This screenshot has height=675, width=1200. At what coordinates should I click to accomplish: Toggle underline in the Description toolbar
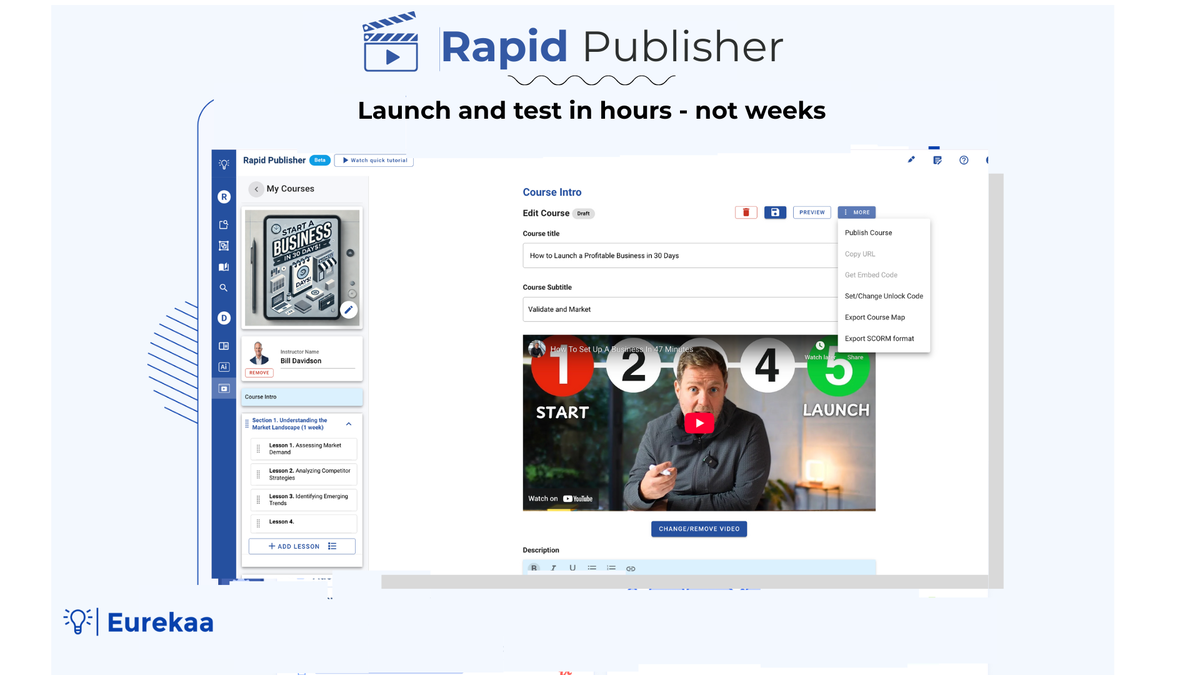tap(572, 567)
